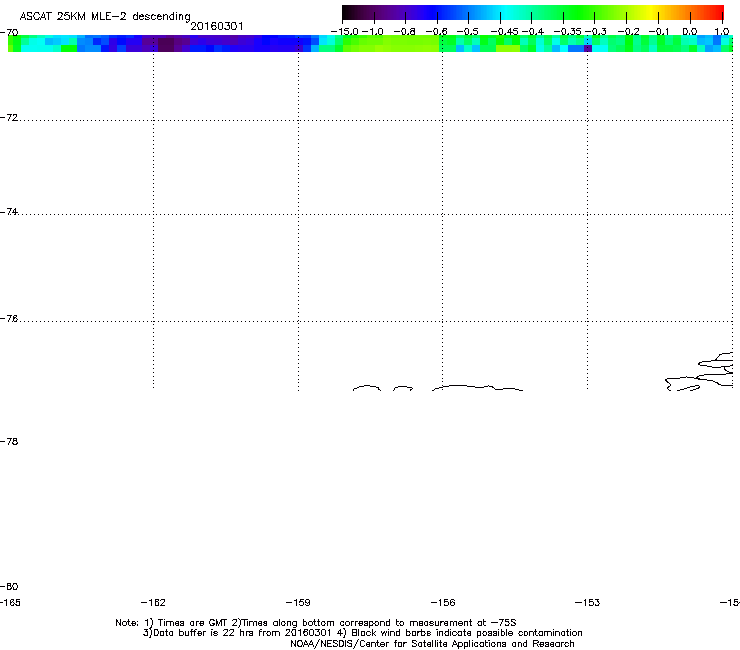This screenshot has height=650, width=740.
Task: Click the color bar label -0.1
Action: click(659, 32)
